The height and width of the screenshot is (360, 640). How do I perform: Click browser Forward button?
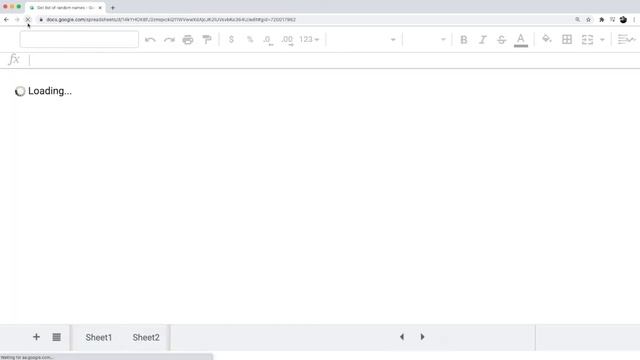tap(17, 20)
